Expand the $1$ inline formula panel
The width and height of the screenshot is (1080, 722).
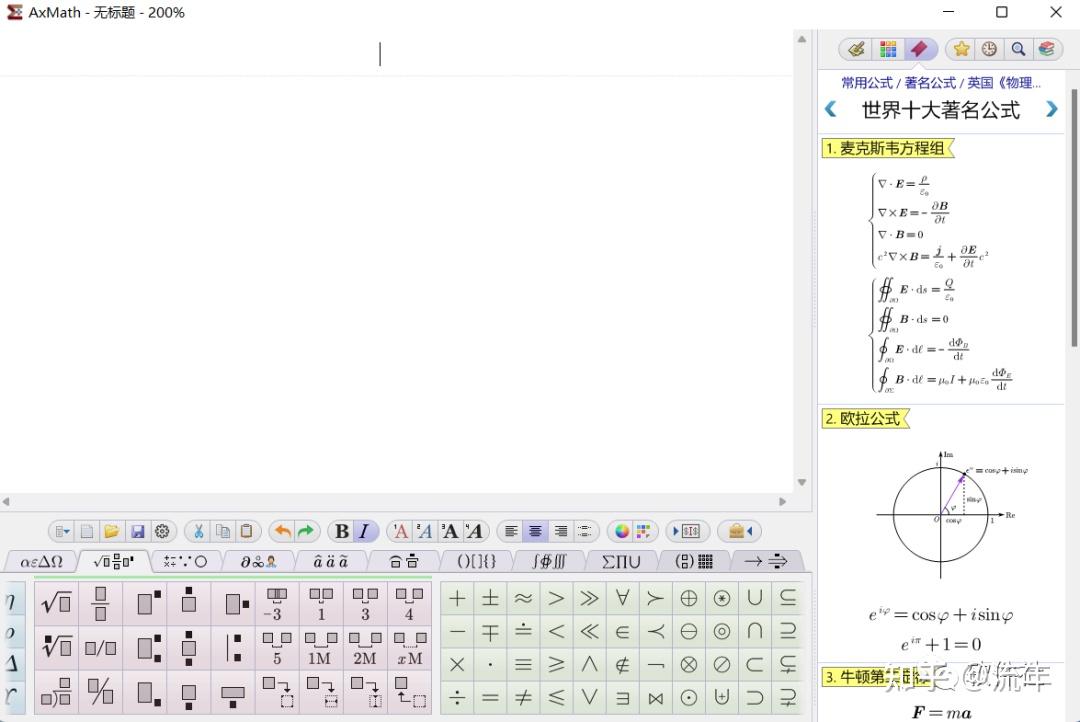pos(686,531)
